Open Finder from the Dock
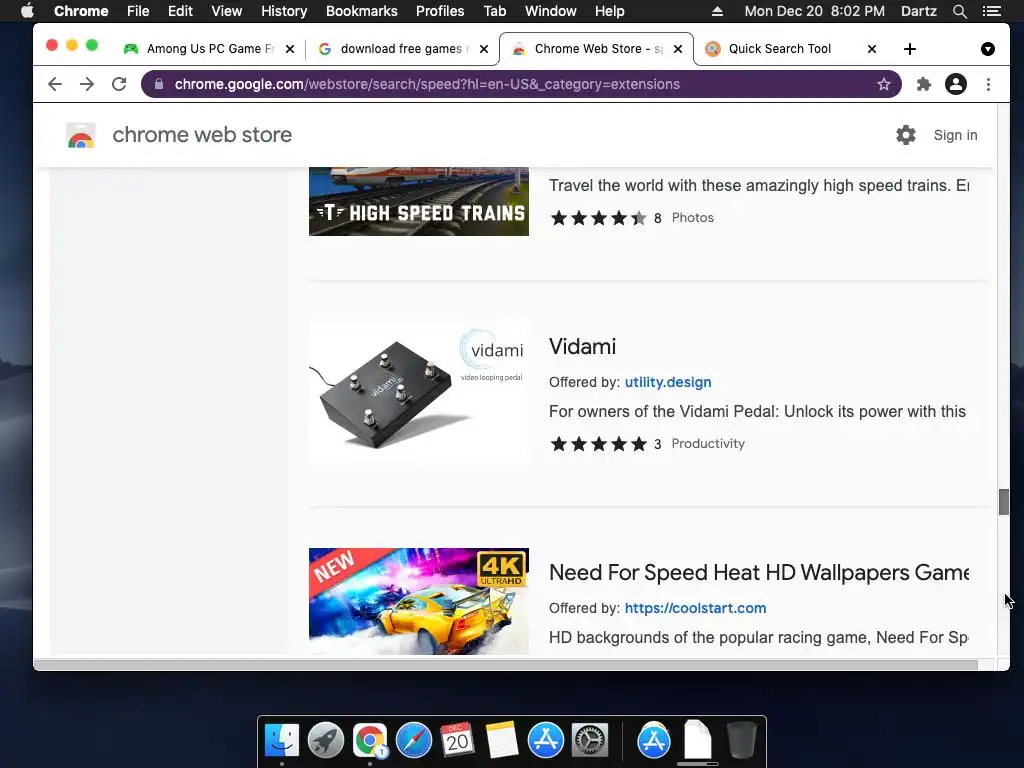Screen dimensions: 1024x768 click(x=282, y=741)
